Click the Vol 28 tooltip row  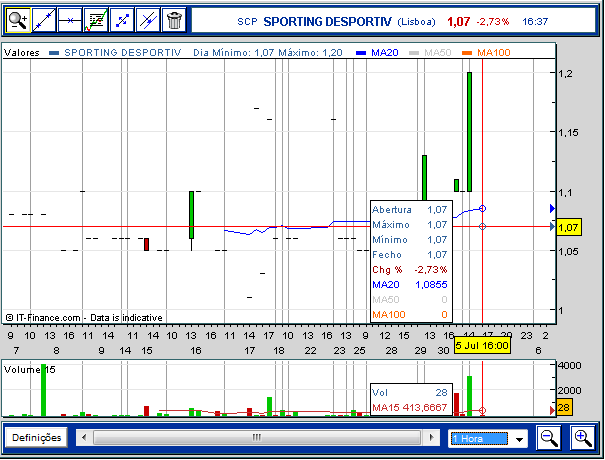pyautogui.click(x=410, y=392)
